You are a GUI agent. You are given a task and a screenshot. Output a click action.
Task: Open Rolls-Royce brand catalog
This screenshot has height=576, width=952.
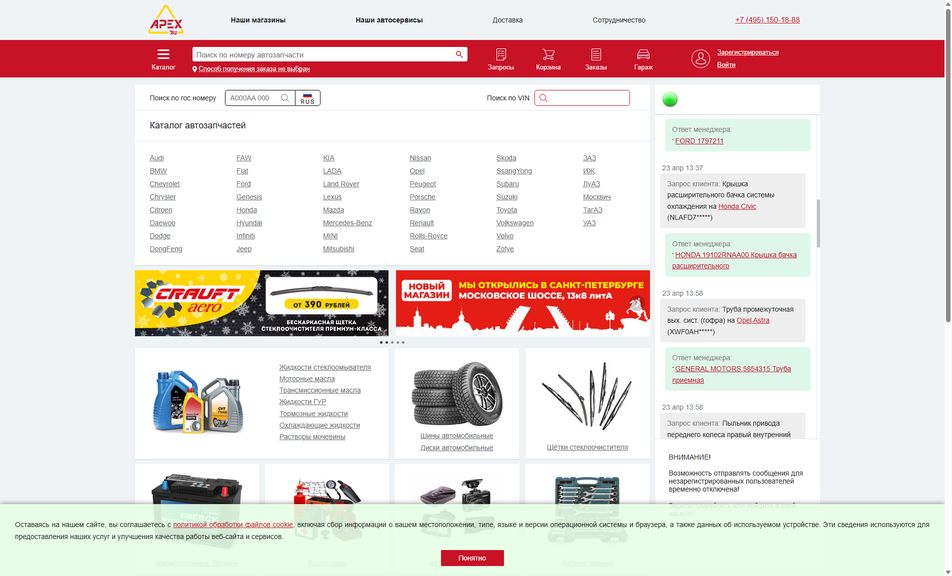pyautogui.click(x=428, y=236)
